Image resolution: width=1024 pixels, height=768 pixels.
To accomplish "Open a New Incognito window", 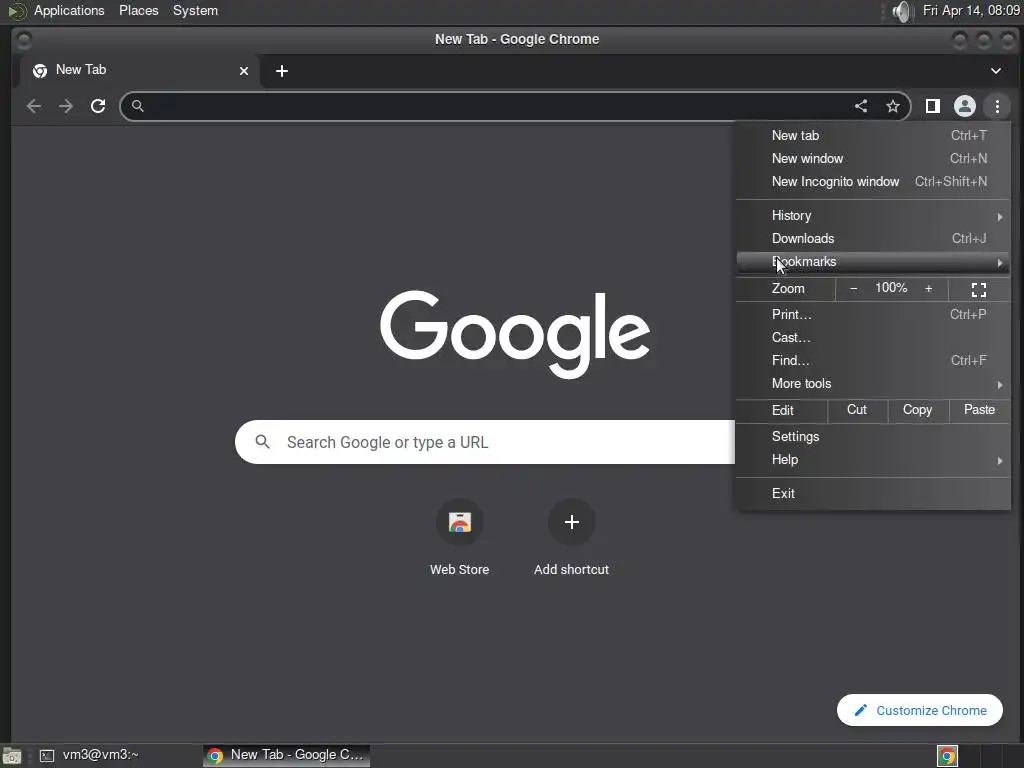I will point(872,182).
